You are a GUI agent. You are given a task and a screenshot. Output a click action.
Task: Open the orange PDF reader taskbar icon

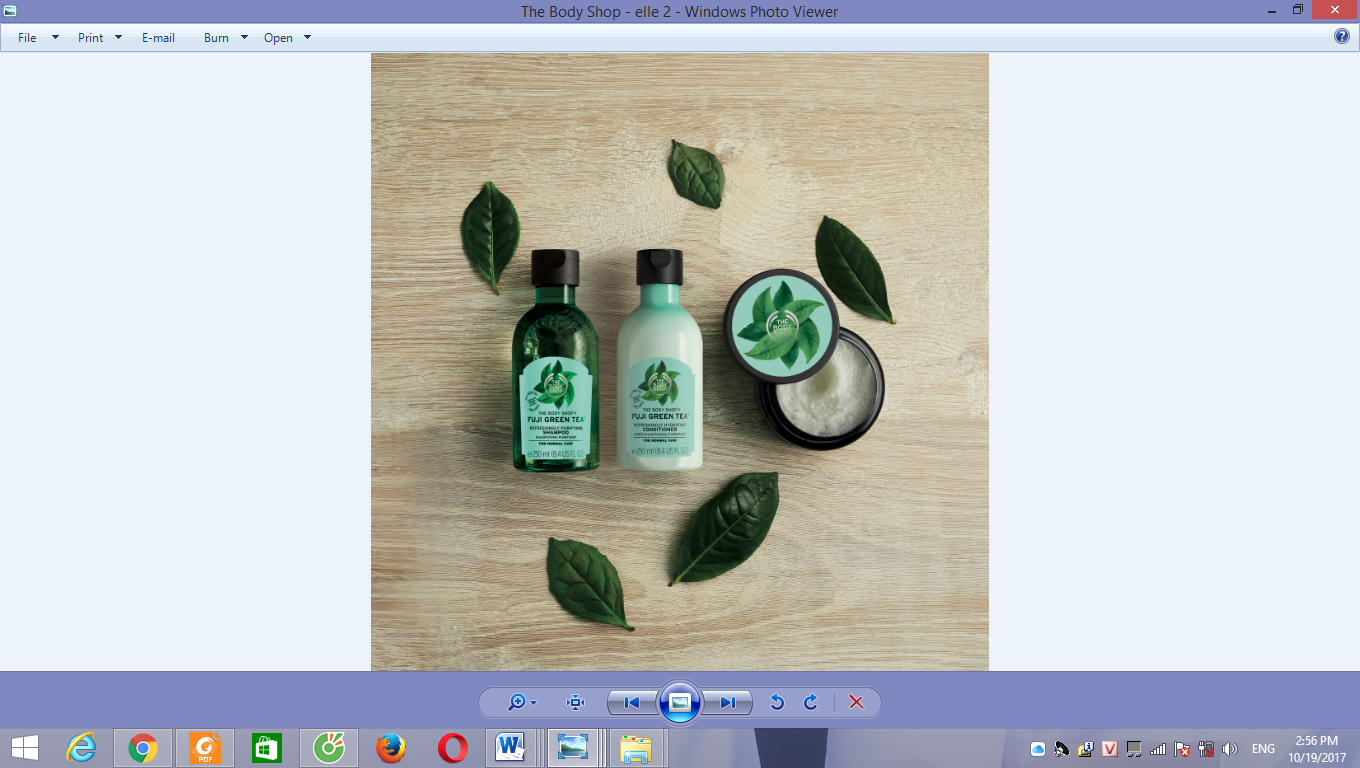[x=205, y=748]
